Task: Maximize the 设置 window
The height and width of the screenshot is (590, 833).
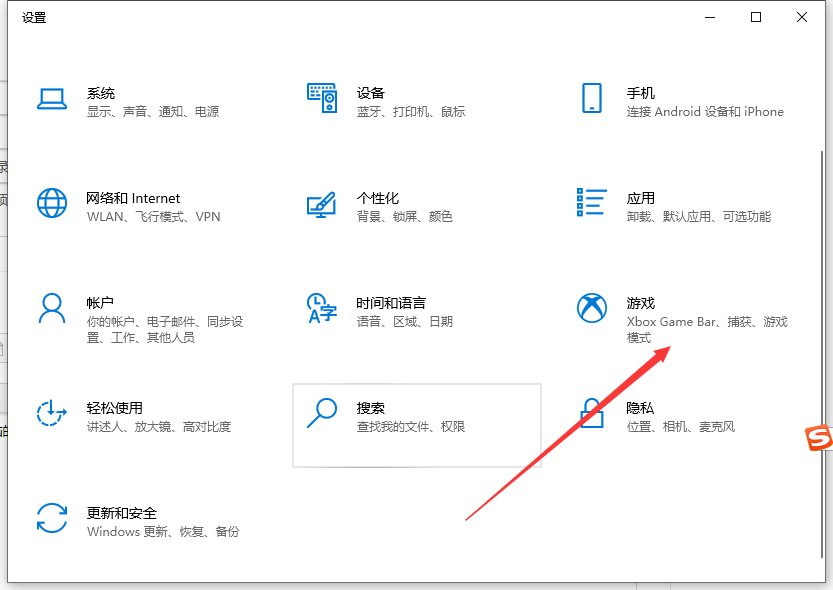Action: 756,17
